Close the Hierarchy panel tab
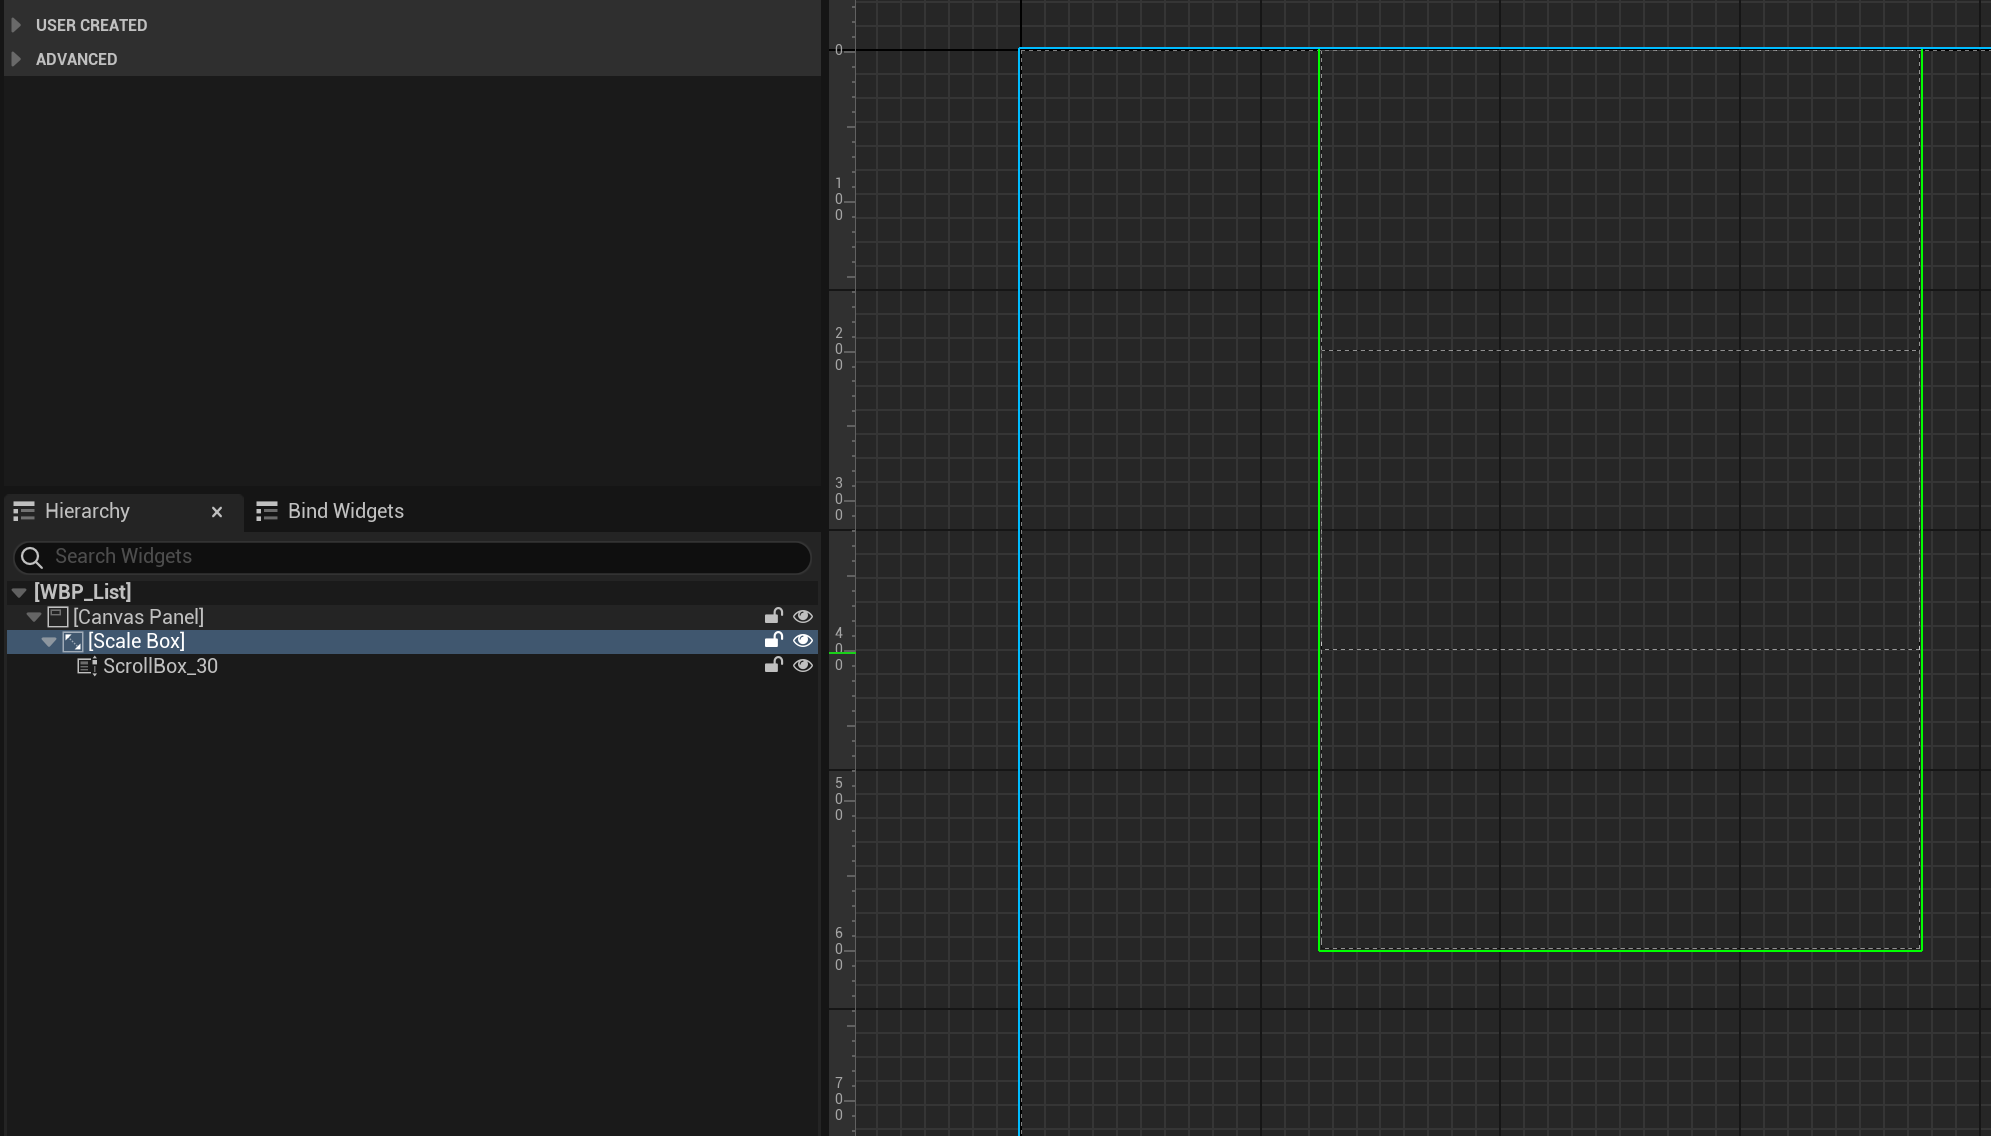Viewport: 1991px width, 1136px height. (x=217, y=512)
